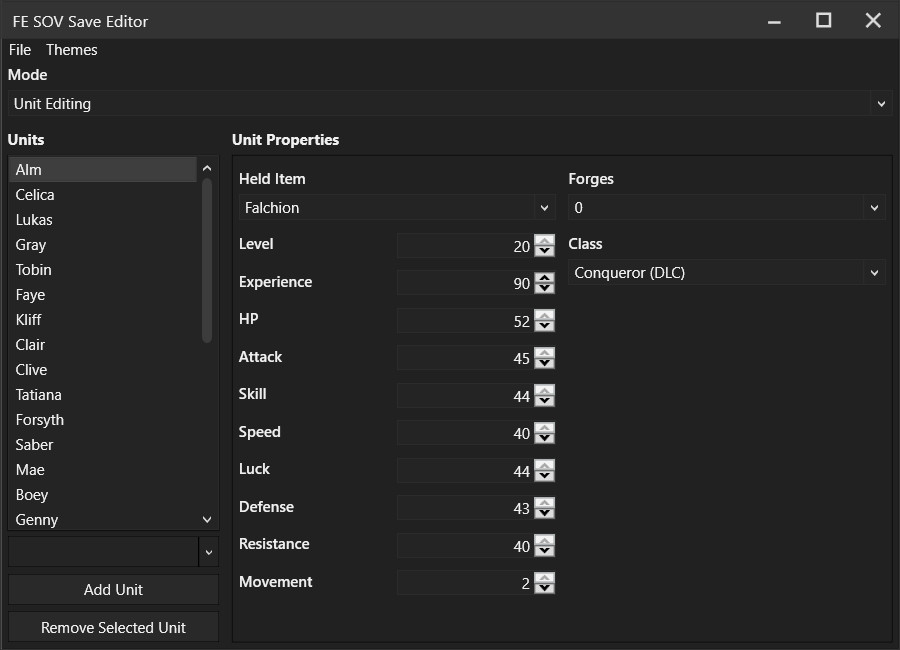Increase Movement with its up arrow

pyautogui.click(x=544, y=578)
